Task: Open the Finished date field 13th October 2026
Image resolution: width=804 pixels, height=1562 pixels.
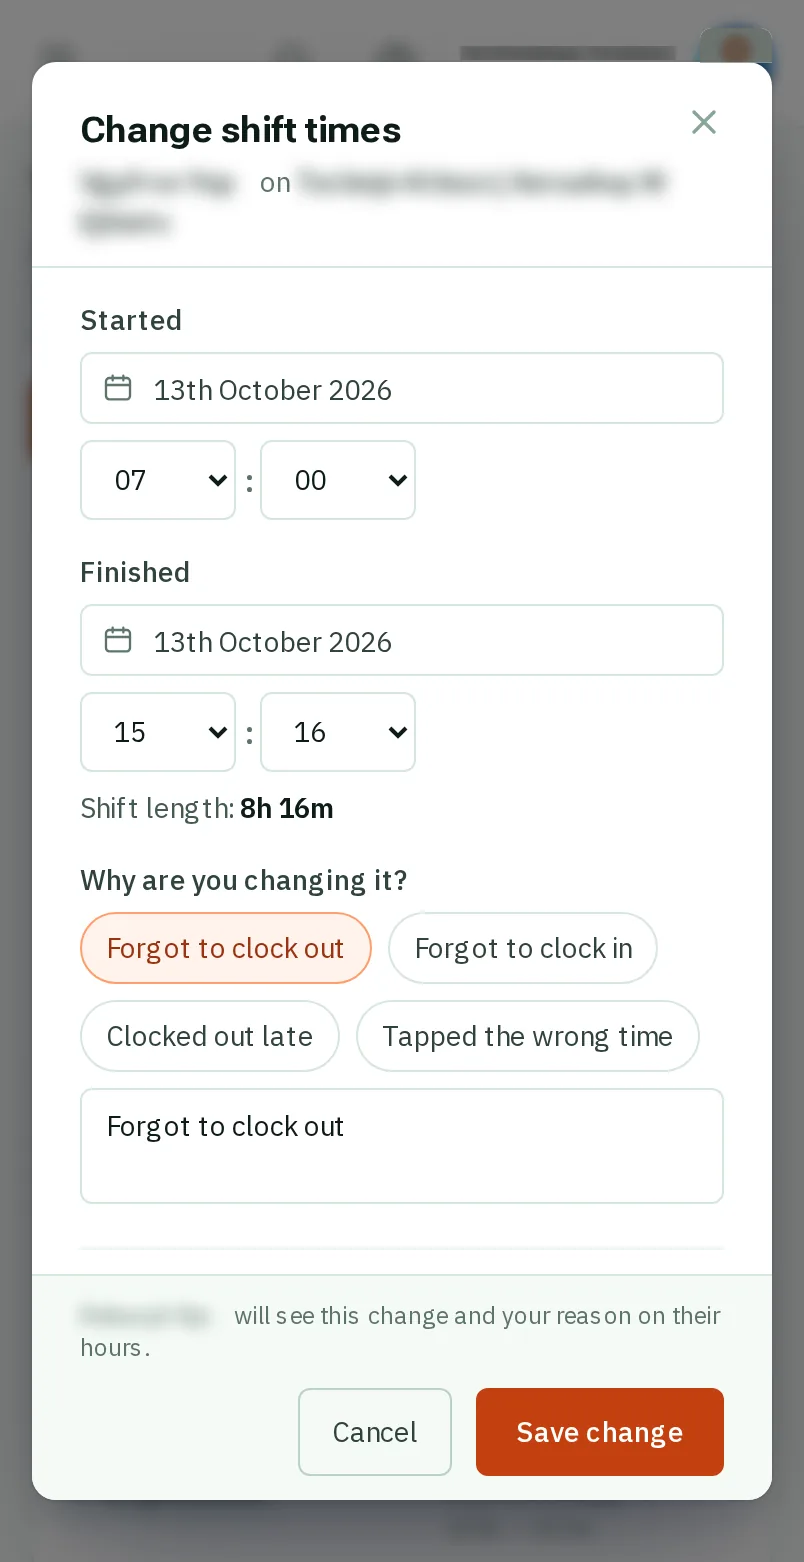Action: [x=402, y=640]
